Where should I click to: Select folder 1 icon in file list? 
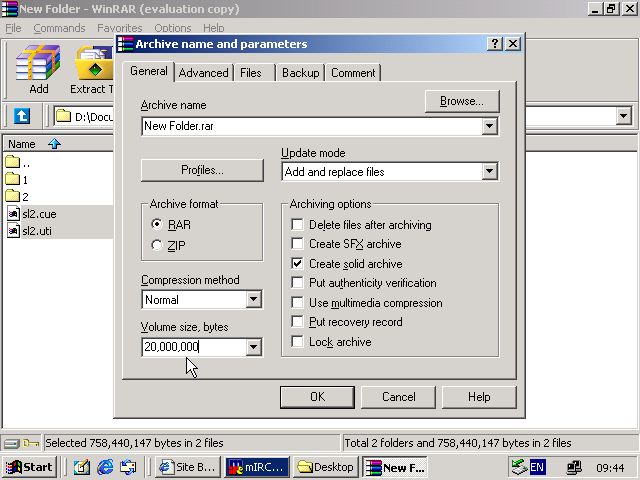[13, 179]
